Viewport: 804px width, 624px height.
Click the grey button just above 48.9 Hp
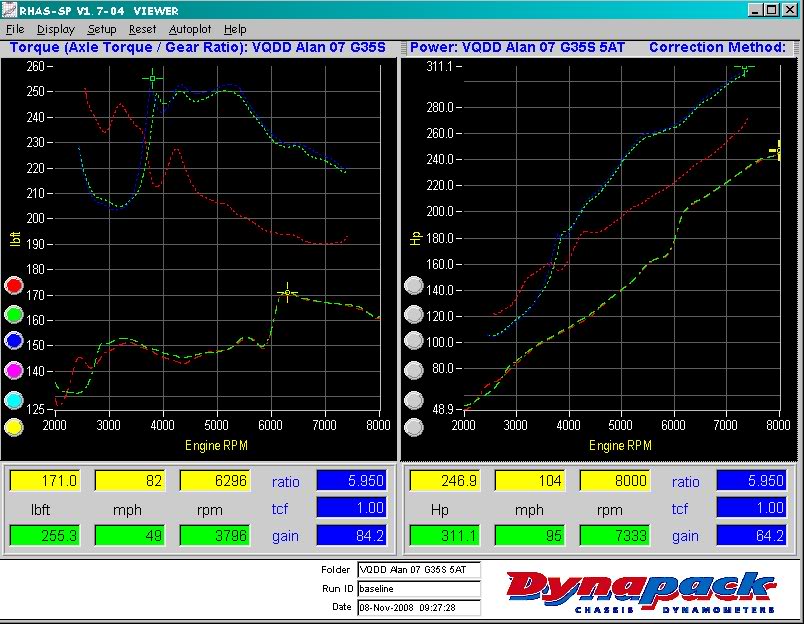pos(414,400)
